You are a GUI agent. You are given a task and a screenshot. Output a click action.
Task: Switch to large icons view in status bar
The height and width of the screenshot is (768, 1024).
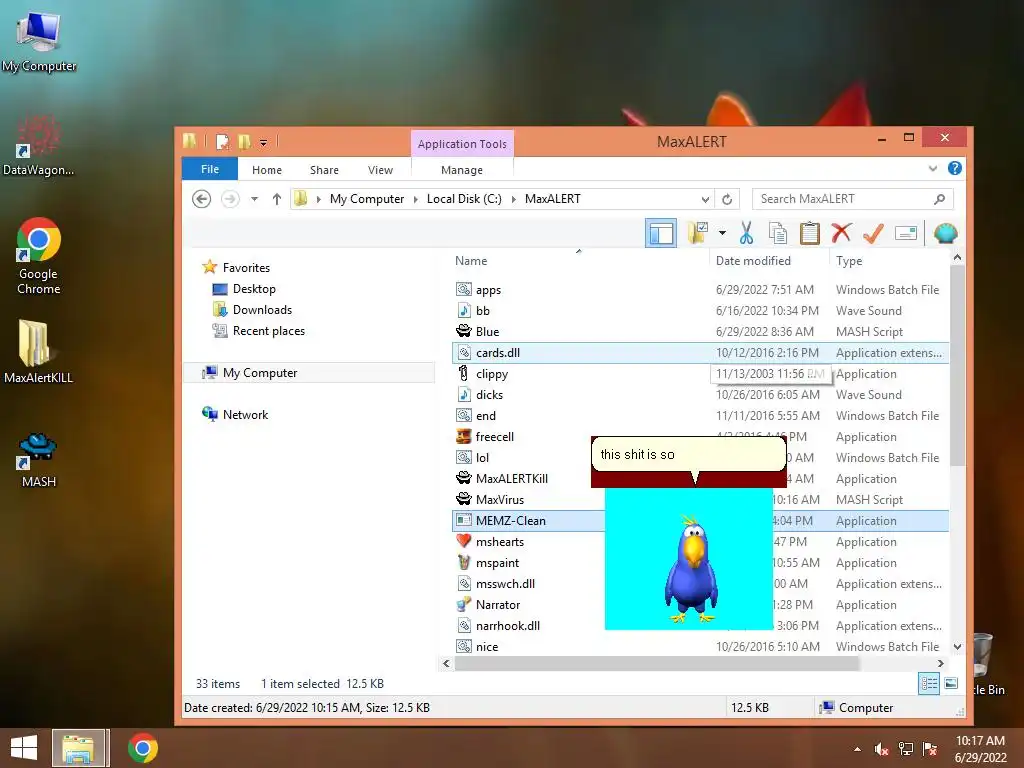[x=952, y=684]
